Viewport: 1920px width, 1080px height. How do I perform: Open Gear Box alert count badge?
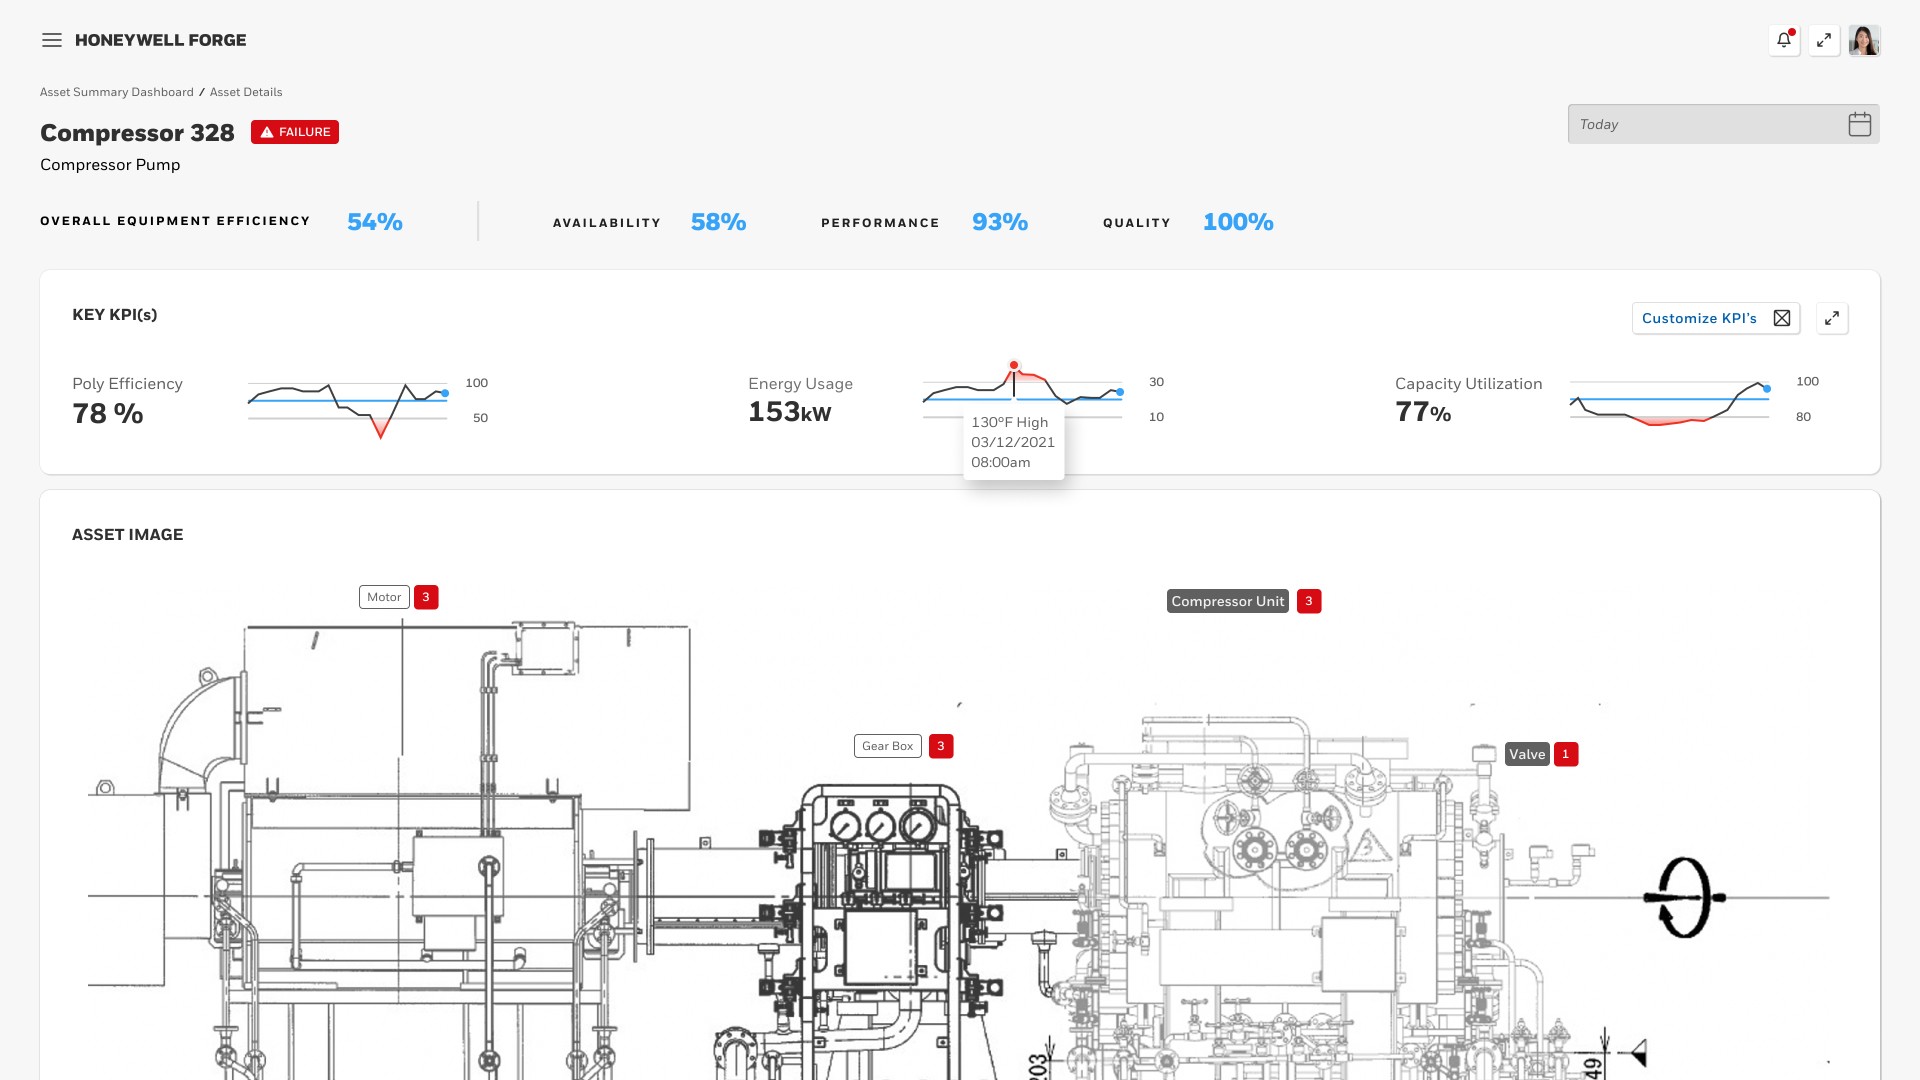pos(940,746)
